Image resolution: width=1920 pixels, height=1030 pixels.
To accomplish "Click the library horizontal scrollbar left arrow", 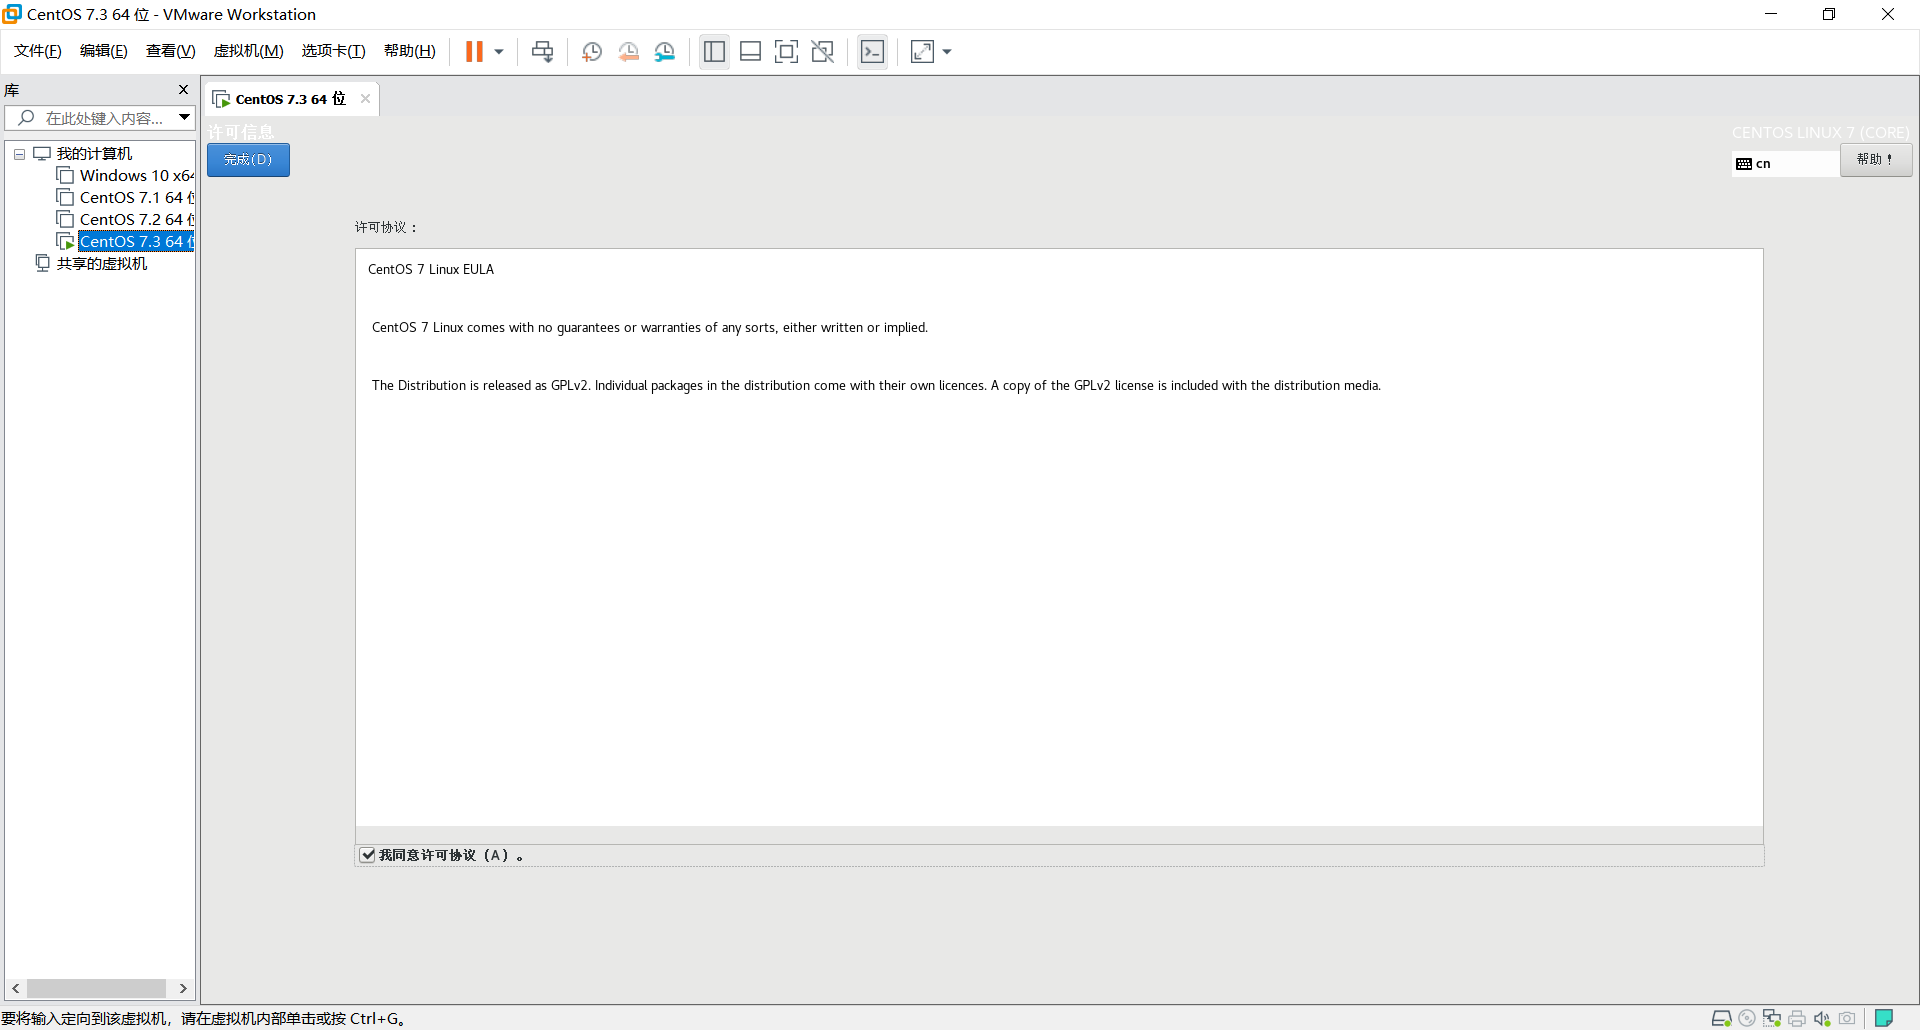I will click(16, 988).
